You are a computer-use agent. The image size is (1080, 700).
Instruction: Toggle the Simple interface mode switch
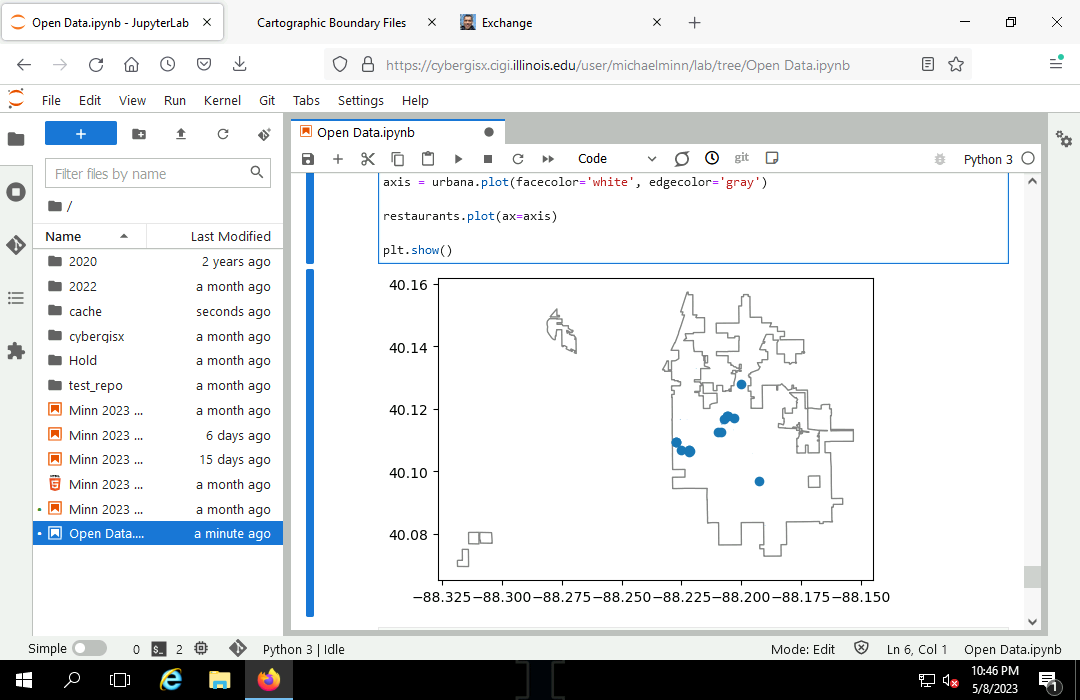(89, 648)
